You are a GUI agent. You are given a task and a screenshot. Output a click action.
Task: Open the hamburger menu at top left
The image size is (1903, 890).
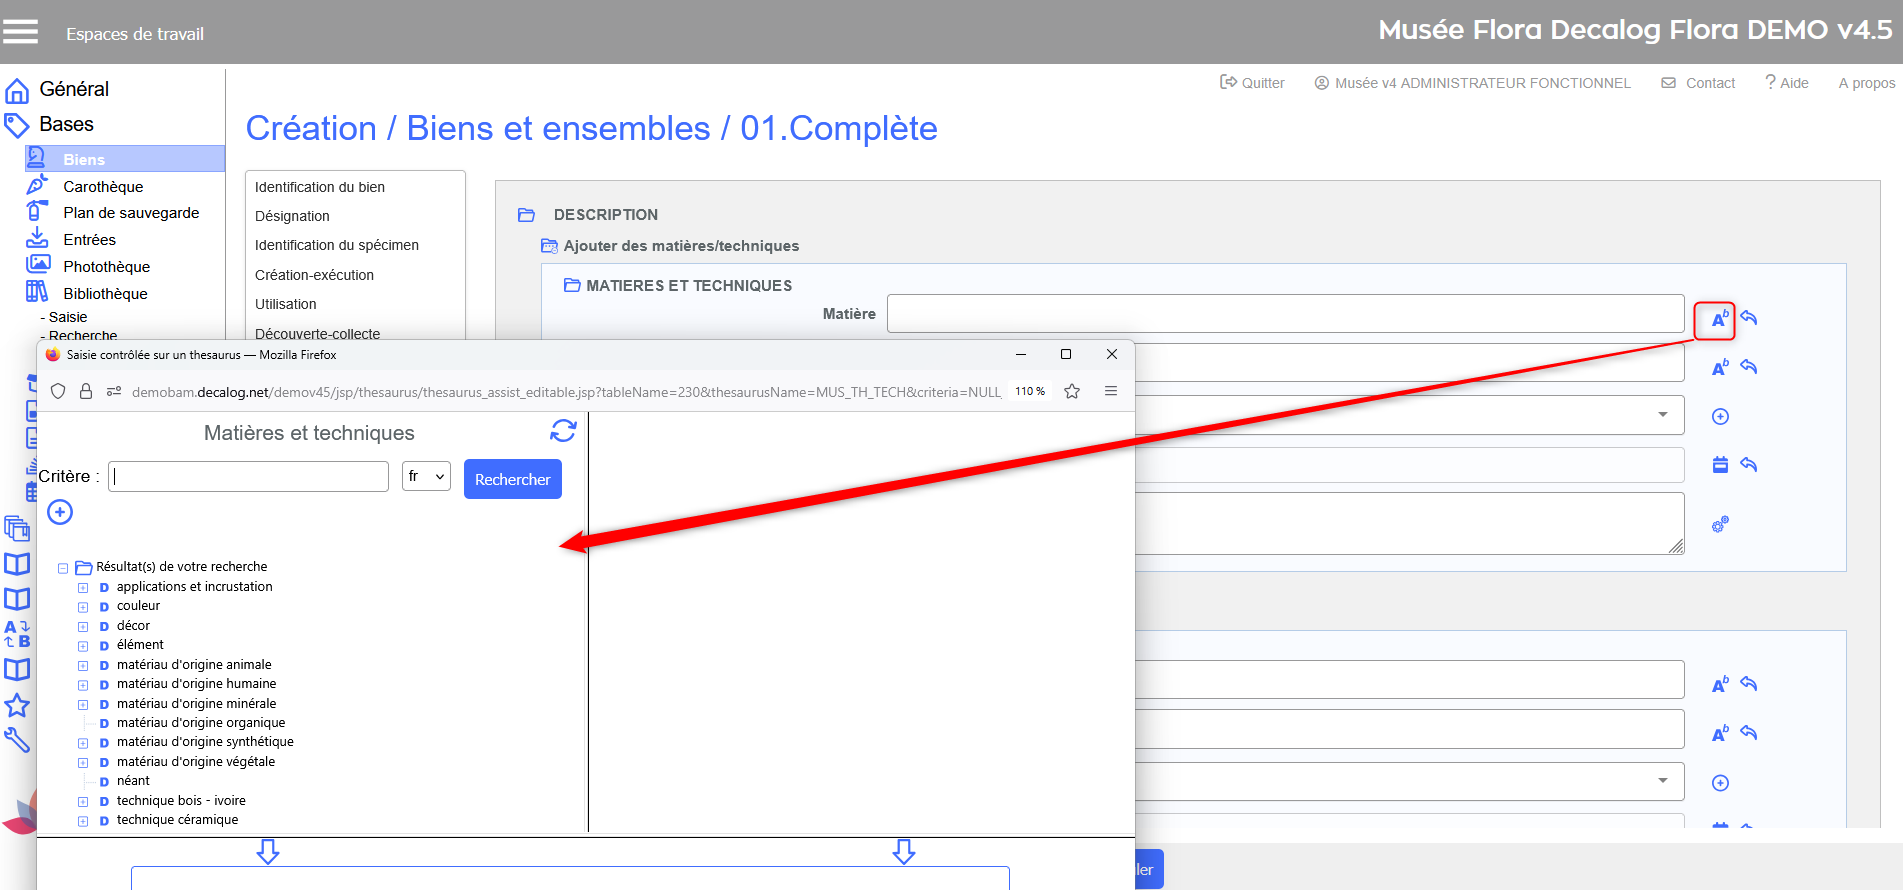[20, 32]
